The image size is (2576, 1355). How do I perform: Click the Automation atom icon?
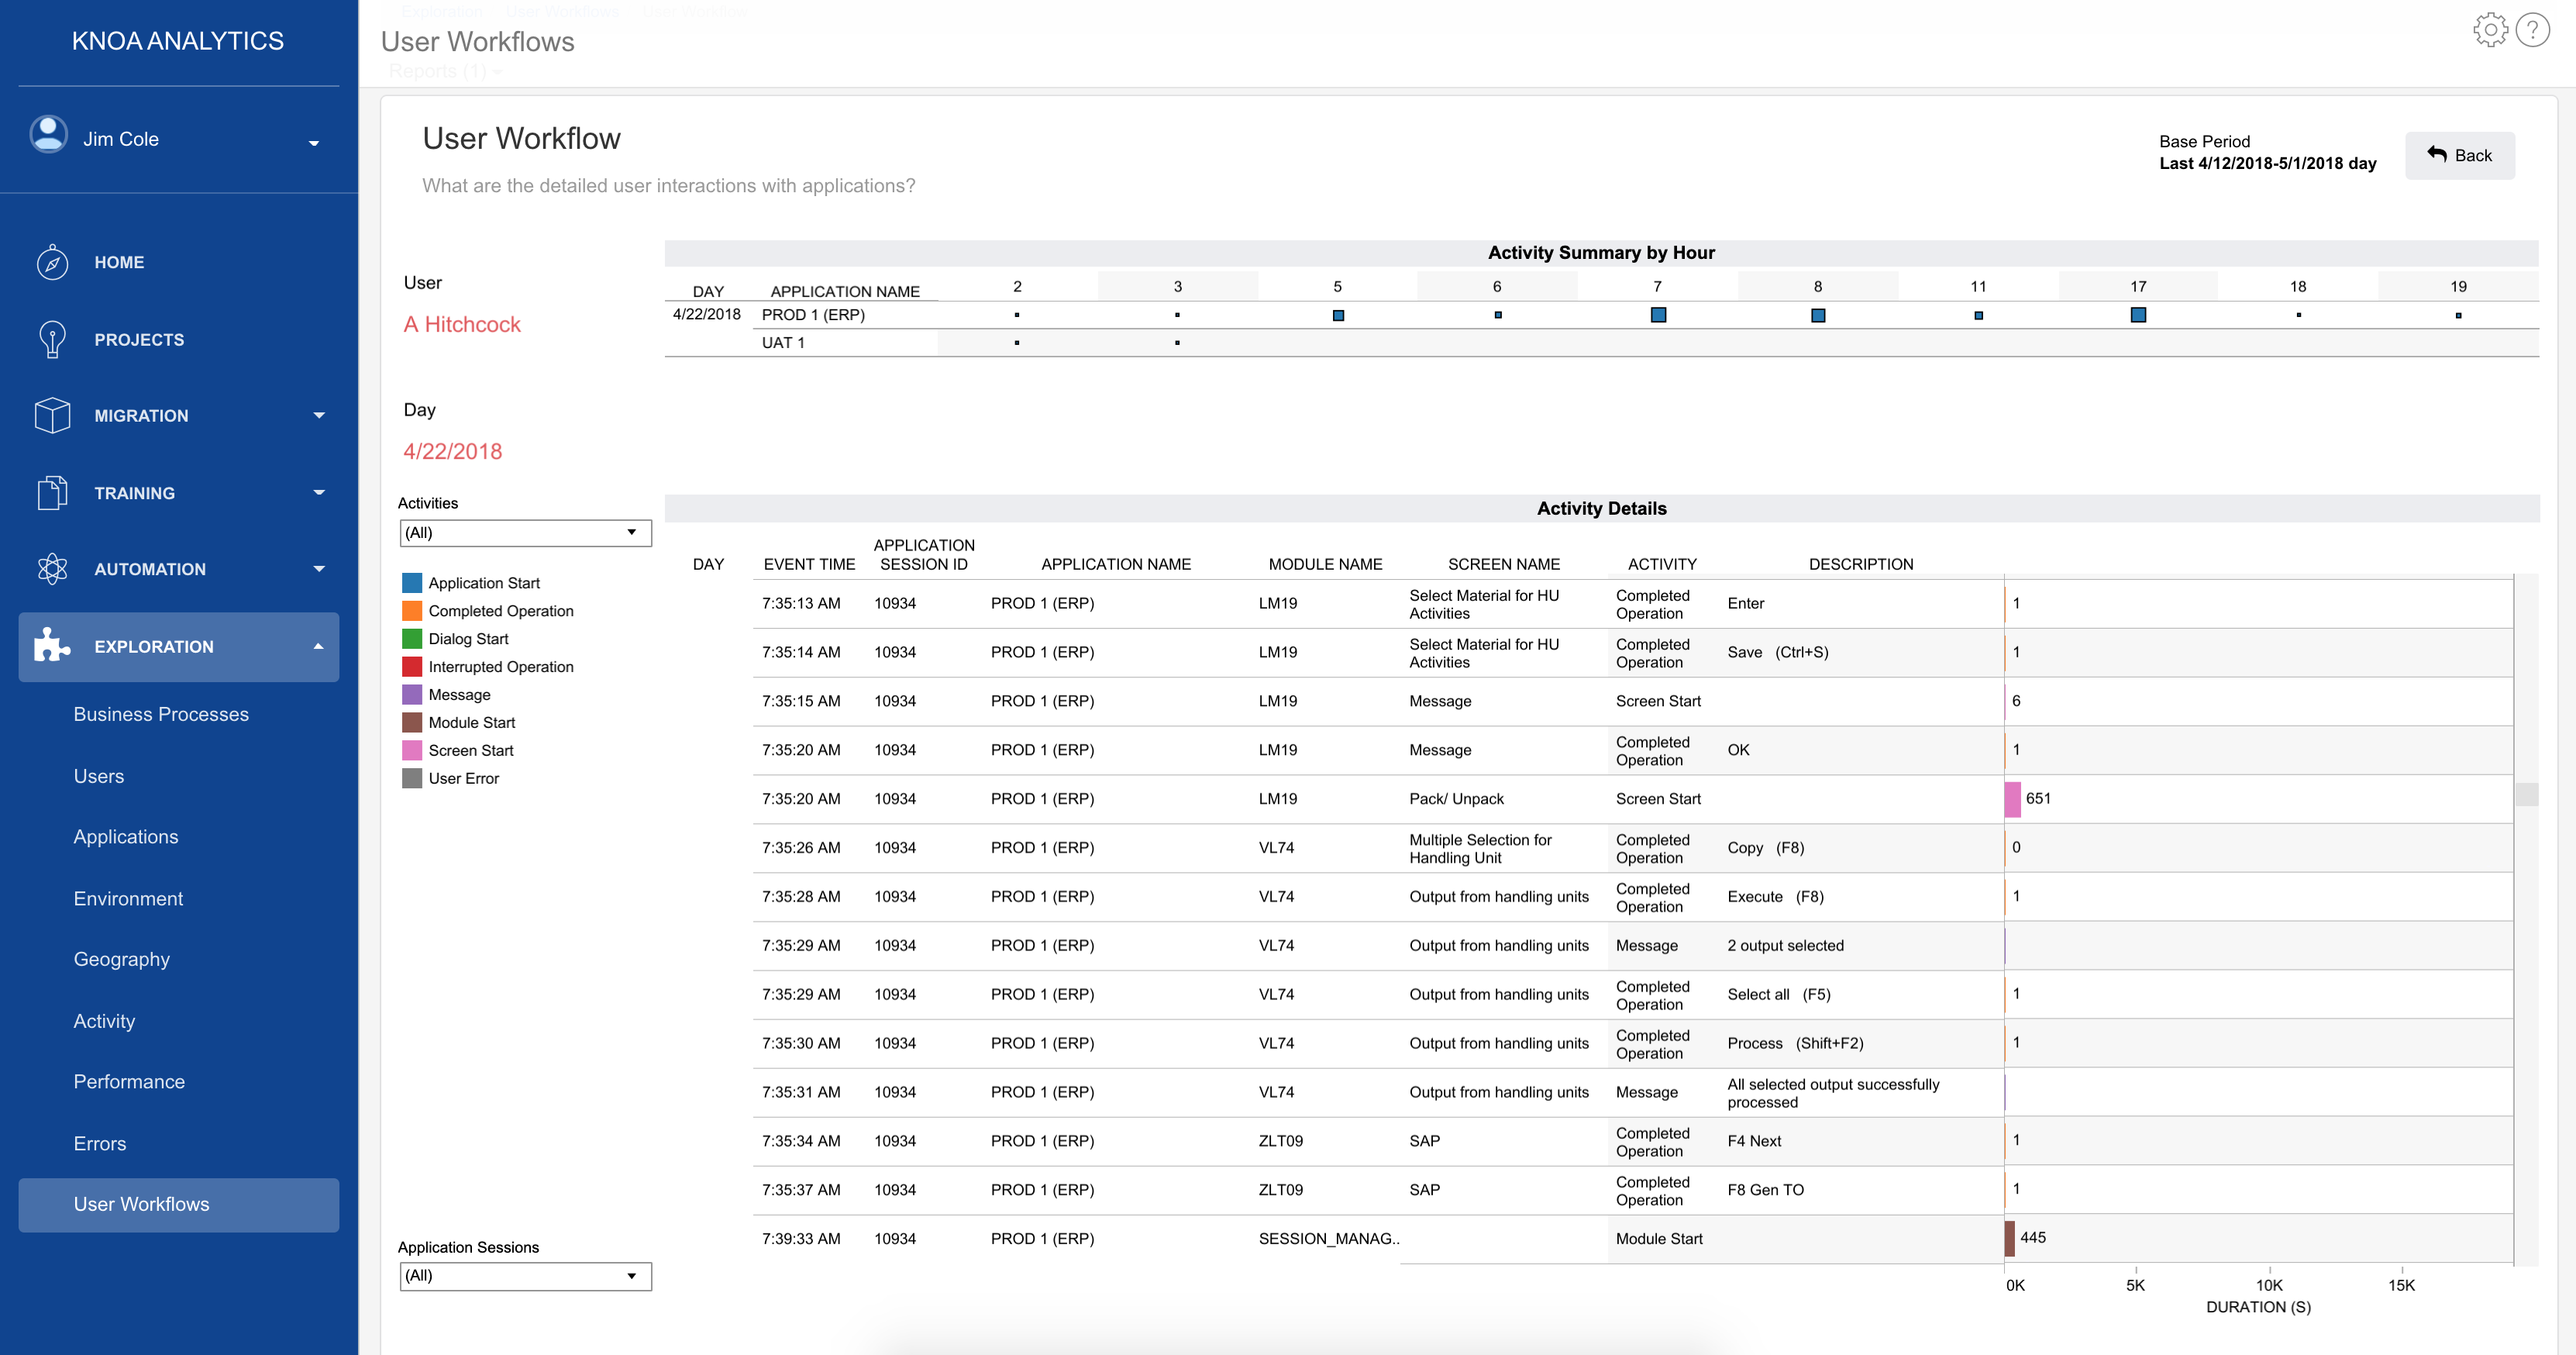52,569
